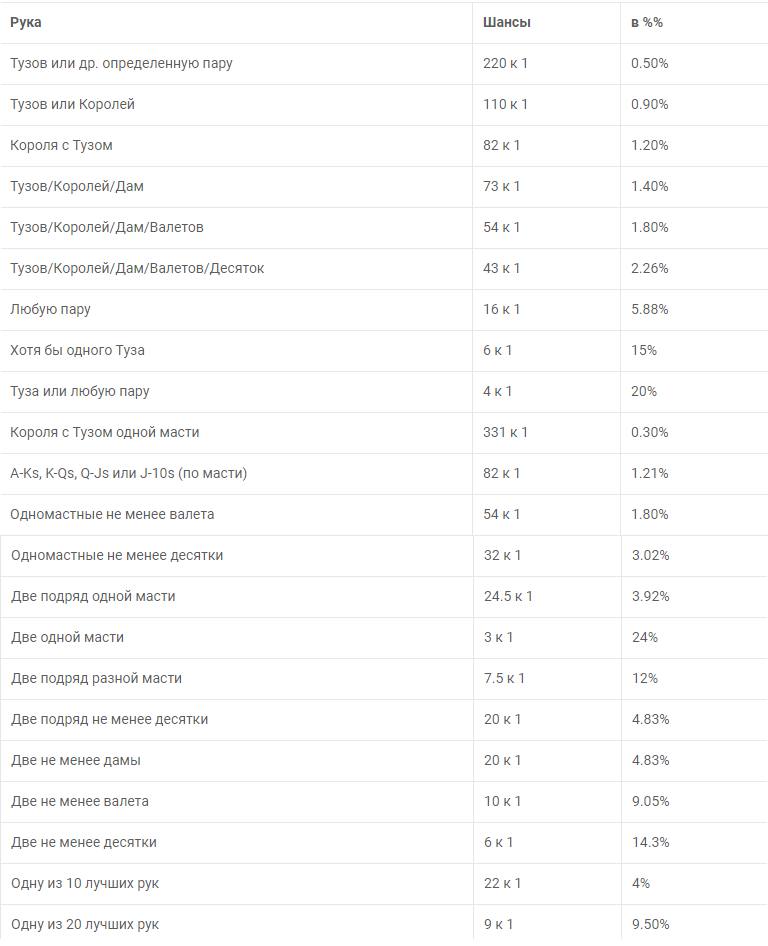The width and height of the screenshot is (768, 946).
Task: Click the 'Рука' column header
Action: point(26,22)
